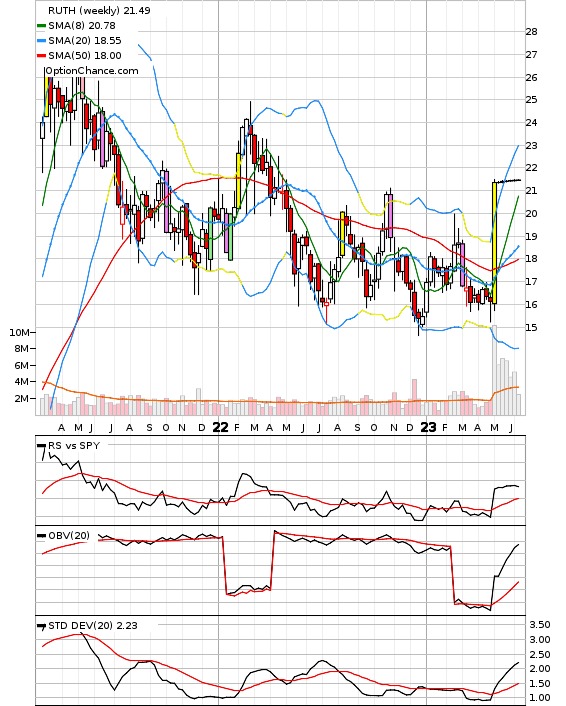The height and width of the screenshot is (706, 566).
Task: Click the 10M volume axis label
Action: (18, 333)
